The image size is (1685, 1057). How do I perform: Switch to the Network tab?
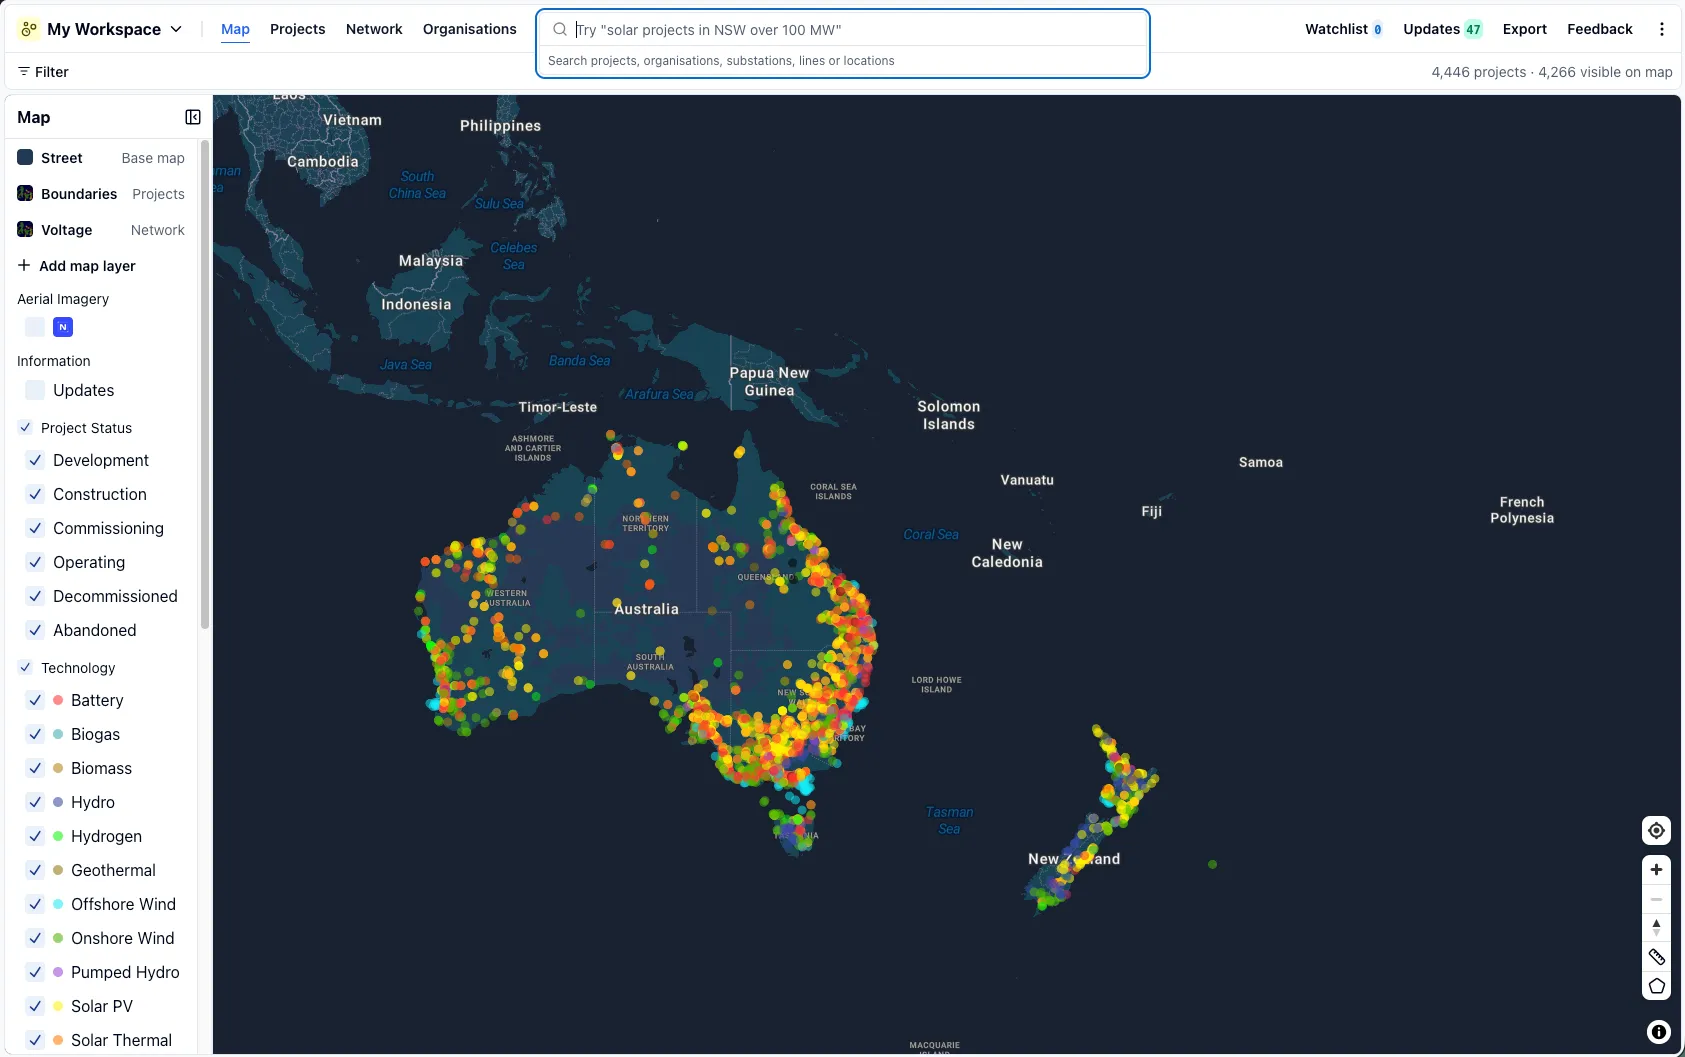(374, 29)
